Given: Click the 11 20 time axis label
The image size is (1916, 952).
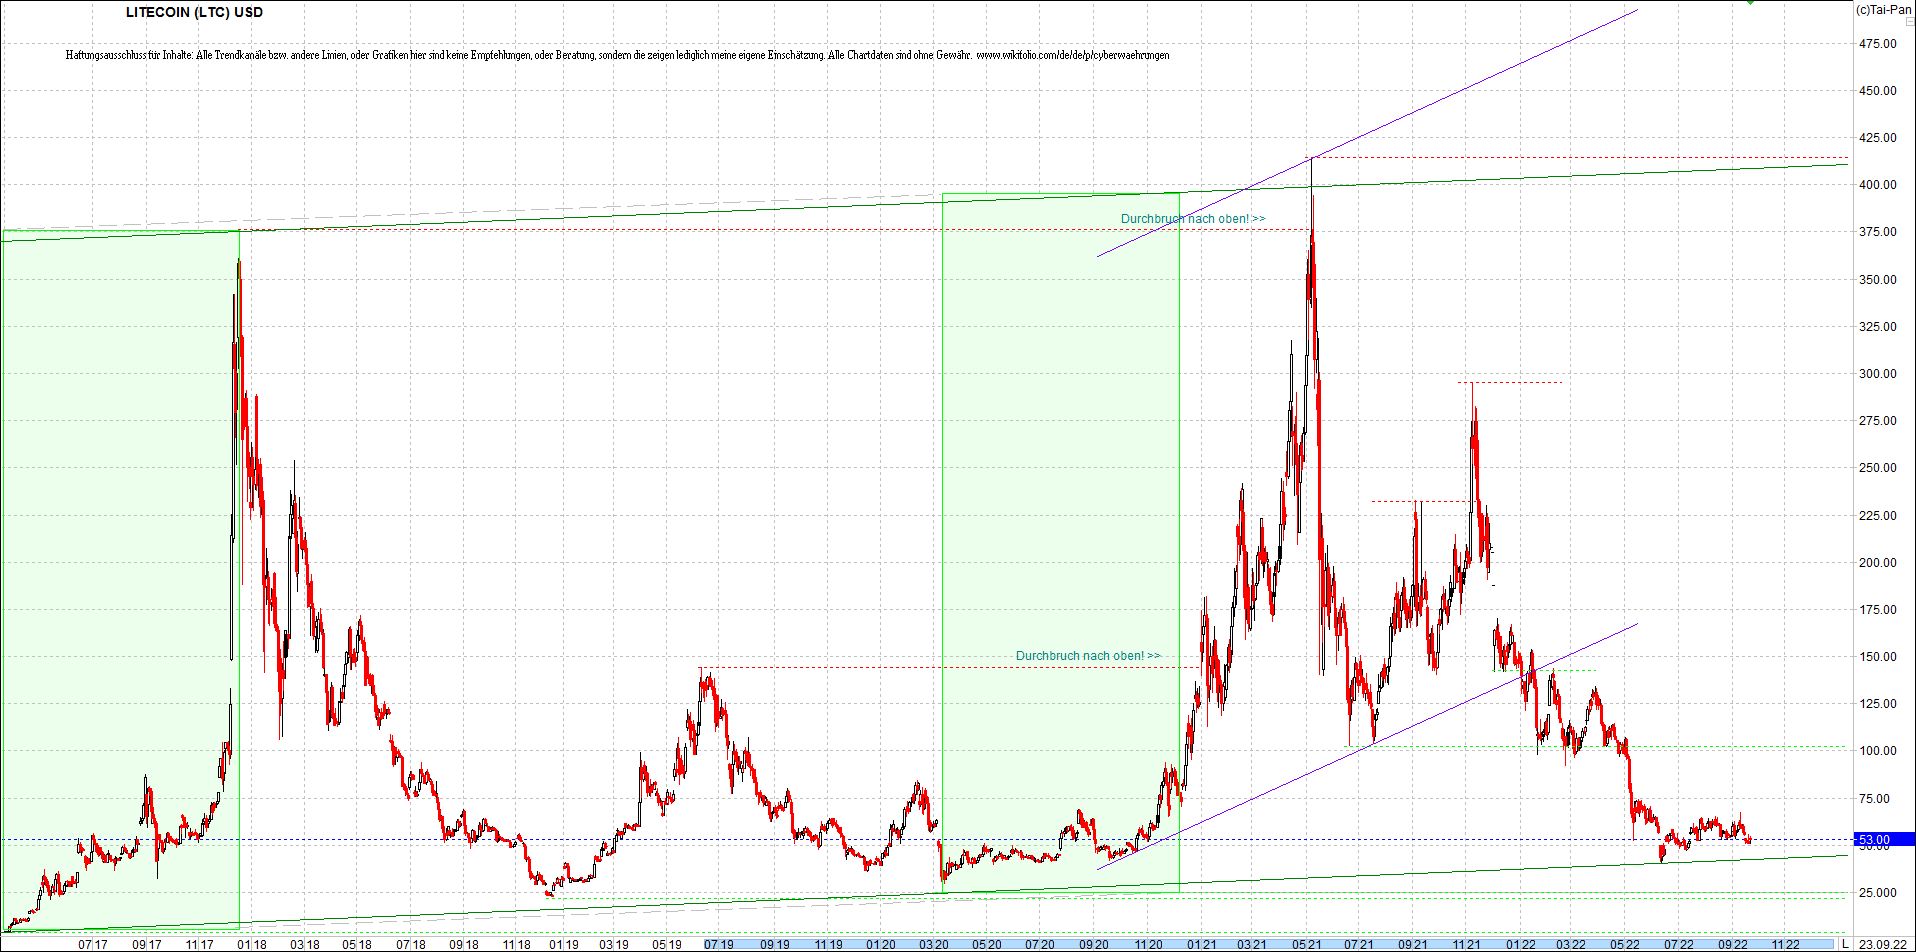Looking at the screenshot, I should [x=1148, y=945].
